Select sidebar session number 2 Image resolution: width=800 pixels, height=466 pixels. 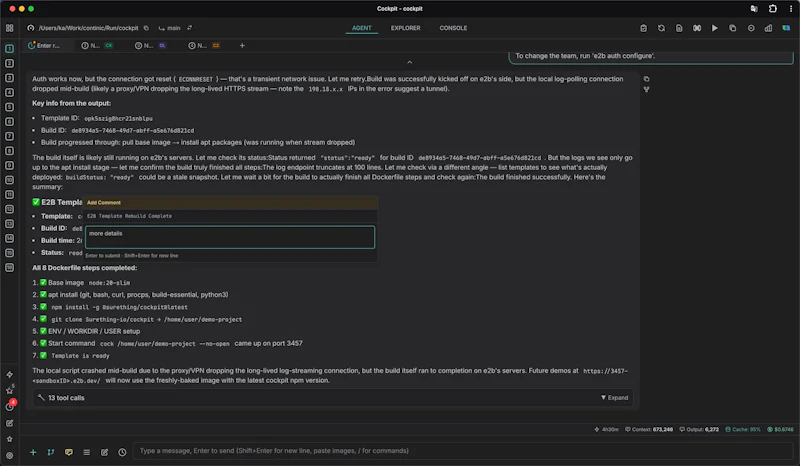point(10,63)
